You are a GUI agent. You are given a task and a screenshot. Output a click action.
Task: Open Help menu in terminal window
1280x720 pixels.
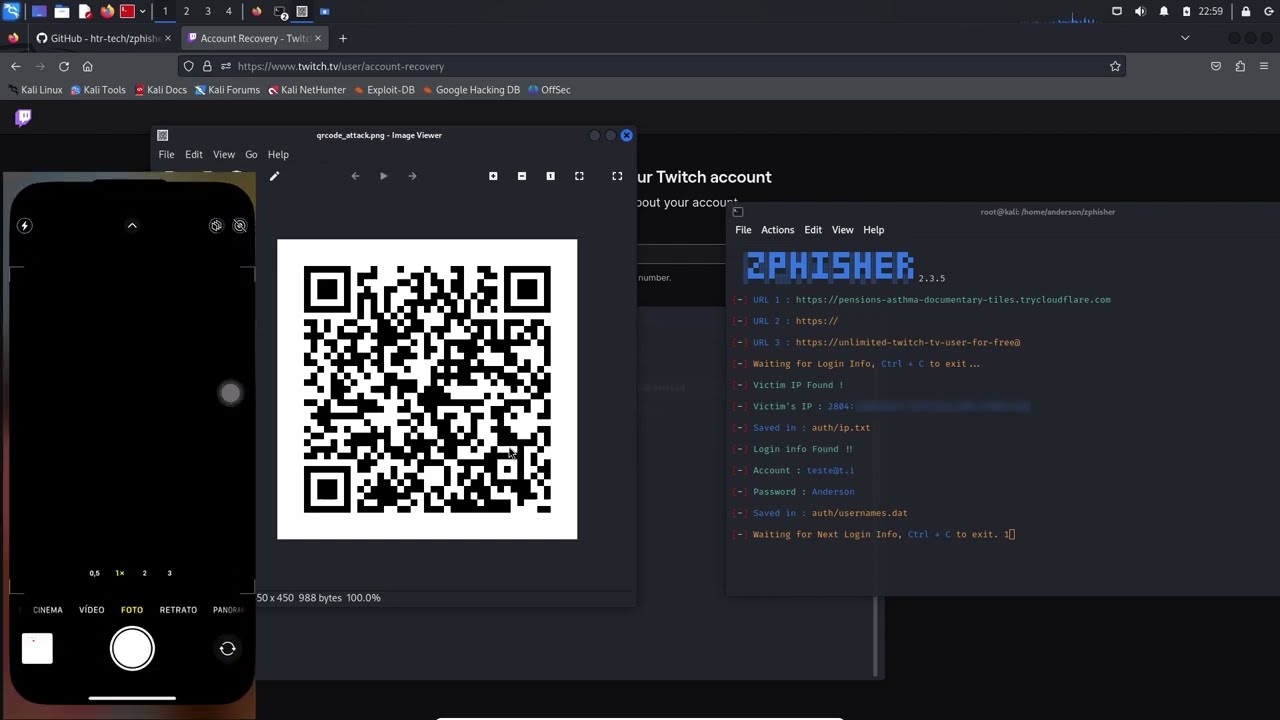click(874, 230)
